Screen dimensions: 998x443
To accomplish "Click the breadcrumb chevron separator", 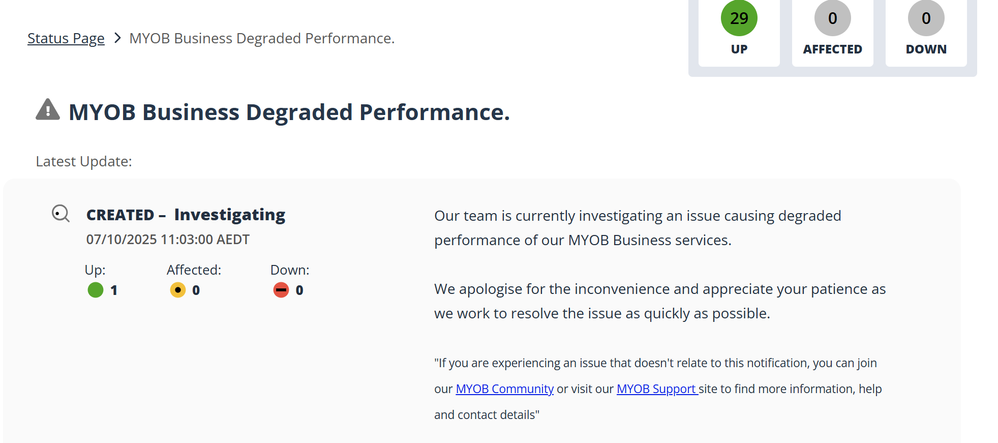I will (118, 39).
